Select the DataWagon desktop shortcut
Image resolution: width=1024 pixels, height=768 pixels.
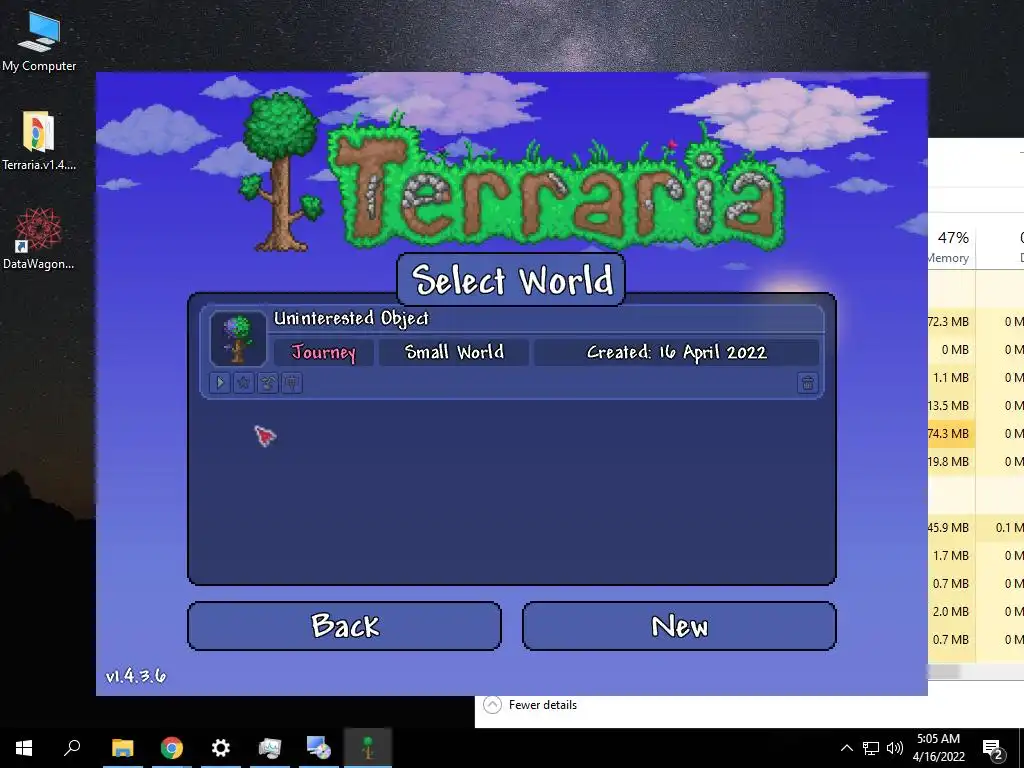pyautogui.click(x=39, y=239)
